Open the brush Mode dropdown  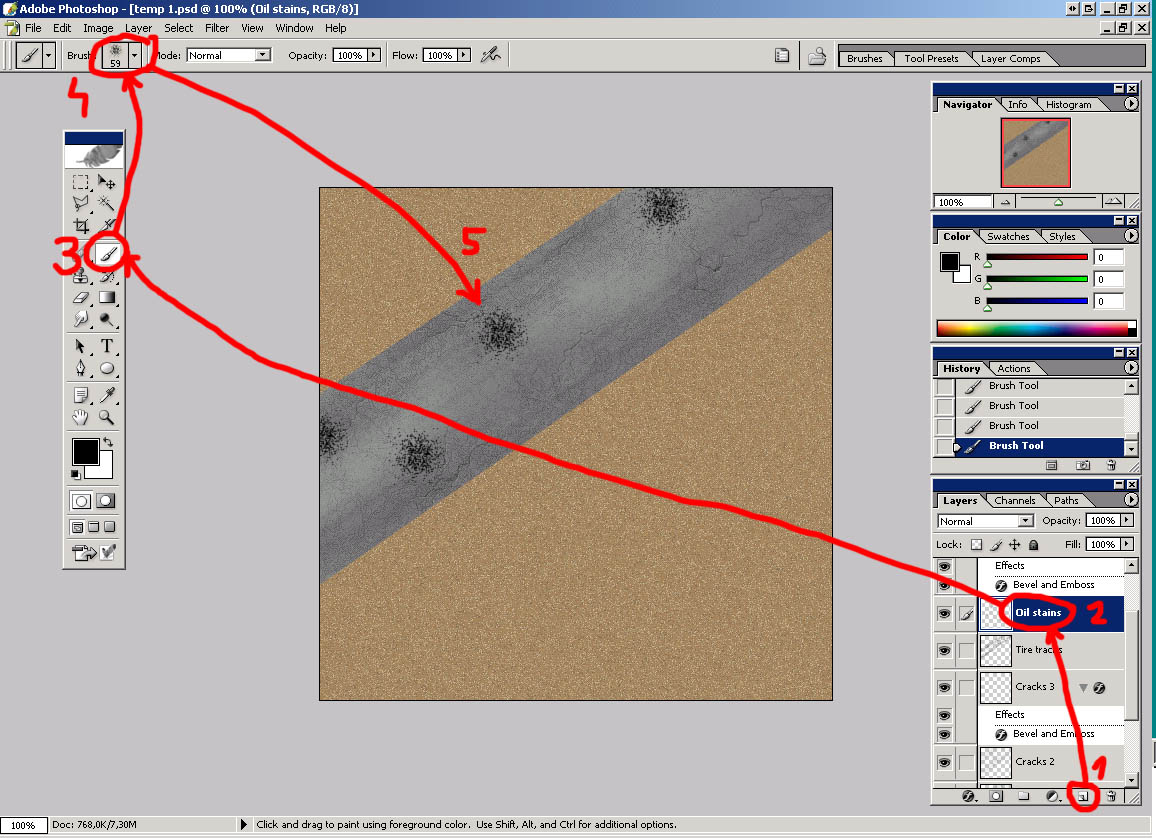pyautogui.click(x=262, y=56)
